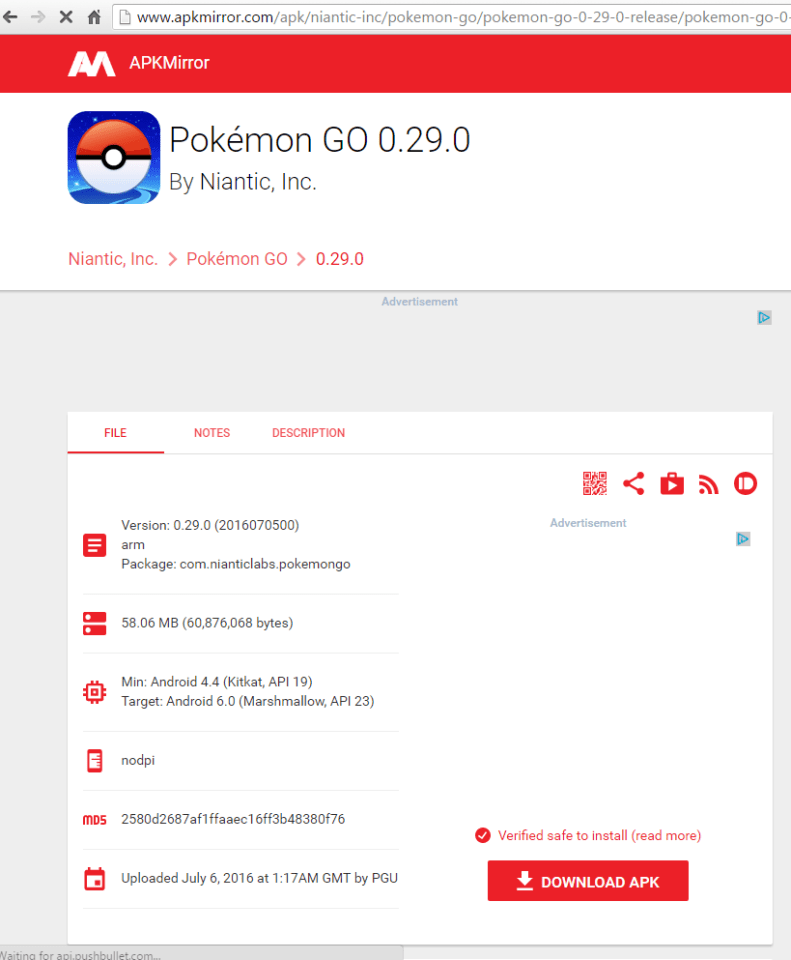Click the Min: Android 4.4 (Kitkat, API 19) text
This screenshot has width=791, height=960.
tap(217, 681)
